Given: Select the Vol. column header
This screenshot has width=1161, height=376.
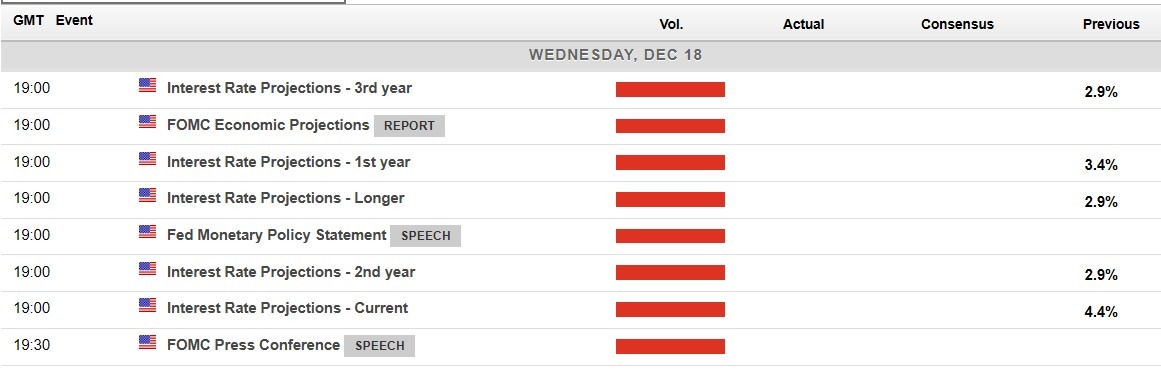Looking at the screenshot, I should [x=672, y=24].
